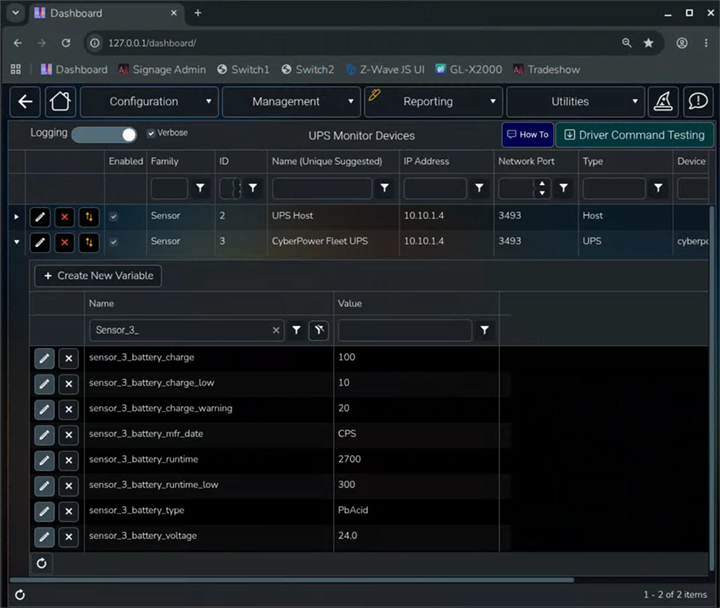Edit sensor_3_battery_voltage variable
Screen dimensions: 720x608
(x=44, y=537)
